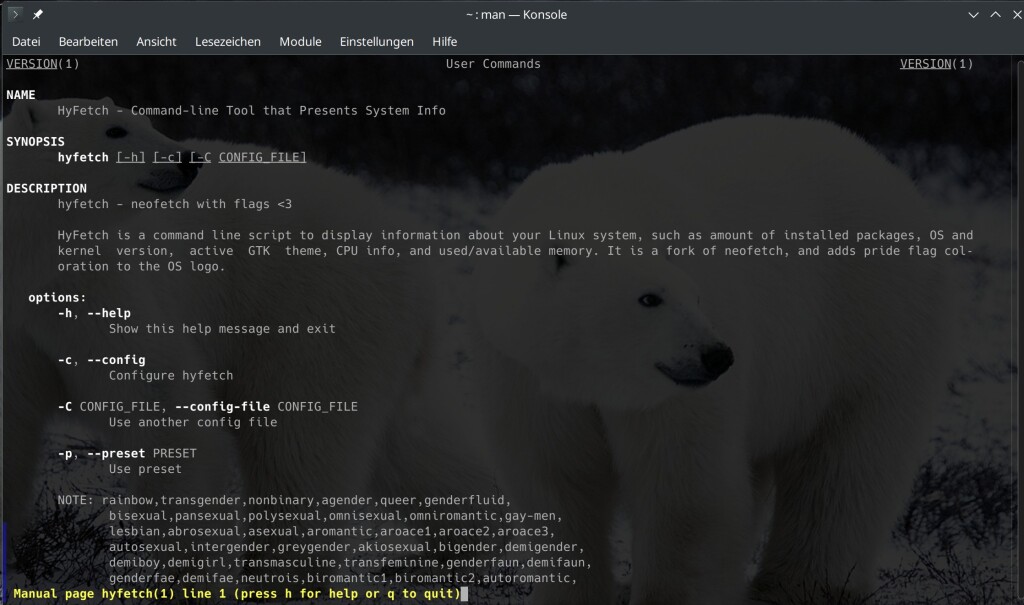
Task: Click 'Use another config file' text
Action: pyautogui.click(x=193, y=422)
